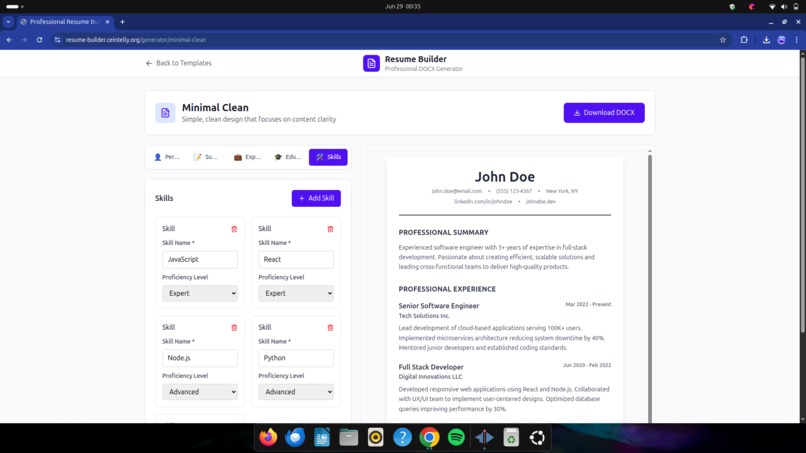Delete the React skill via trash icon
This screenshot has height=453, width=806.
[330, 229]
